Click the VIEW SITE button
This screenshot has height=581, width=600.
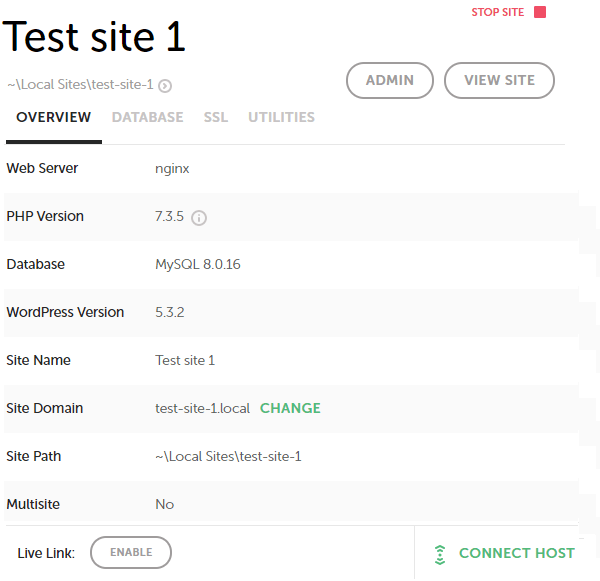pyautogui.click(x=499, y=80)
